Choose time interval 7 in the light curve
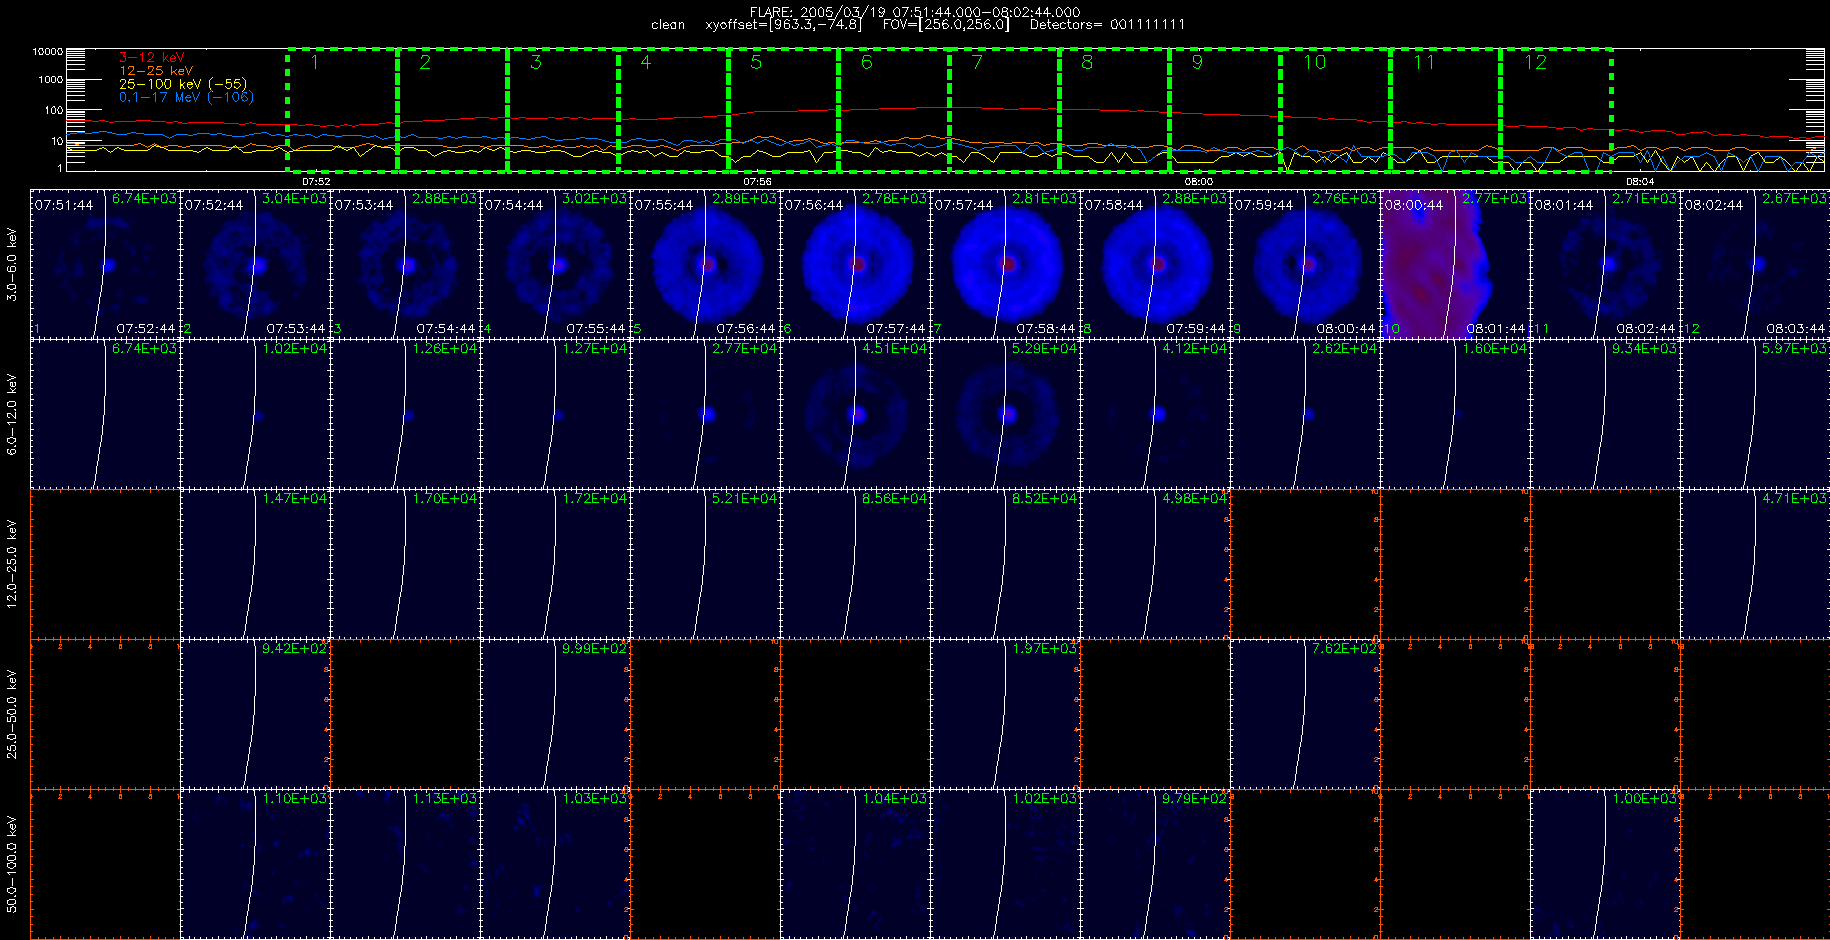Screen dimensions: 1830x940 tap(1004, 110)
